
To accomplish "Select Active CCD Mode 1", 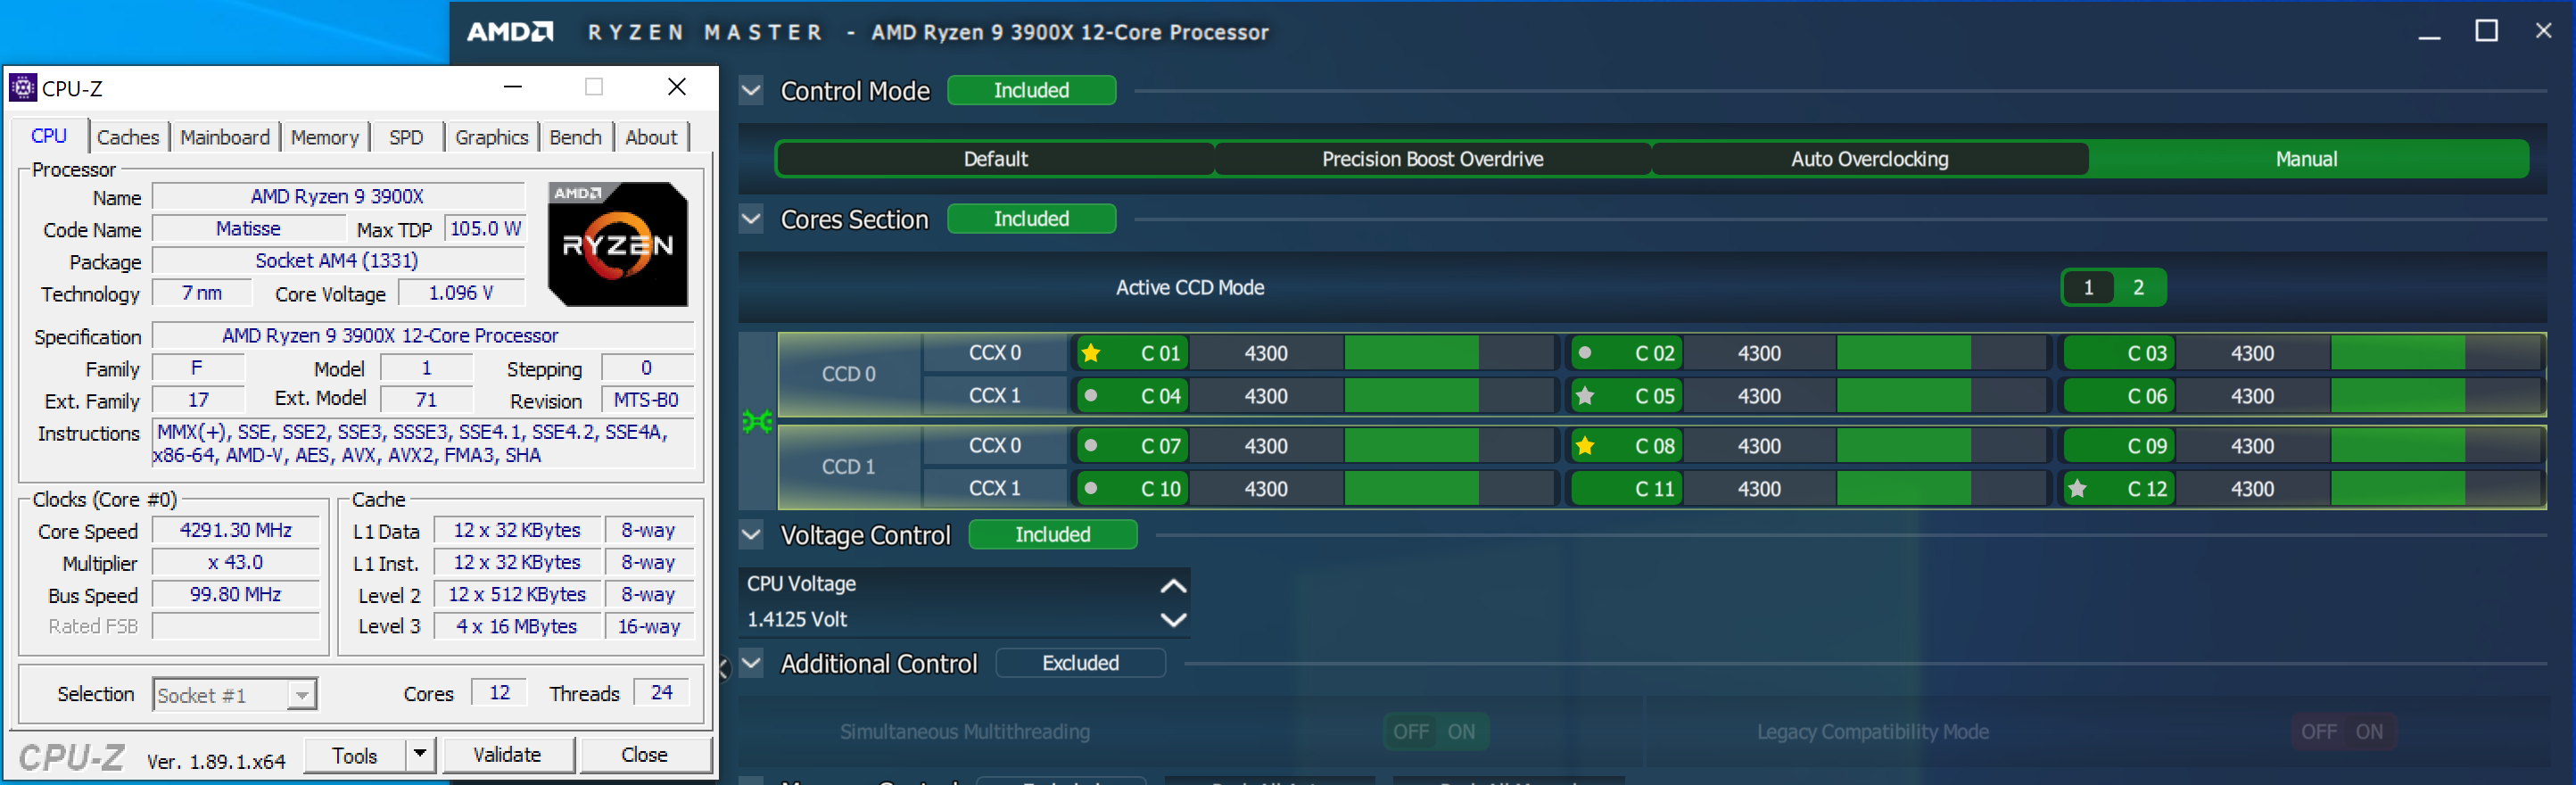I will 2088,288.
